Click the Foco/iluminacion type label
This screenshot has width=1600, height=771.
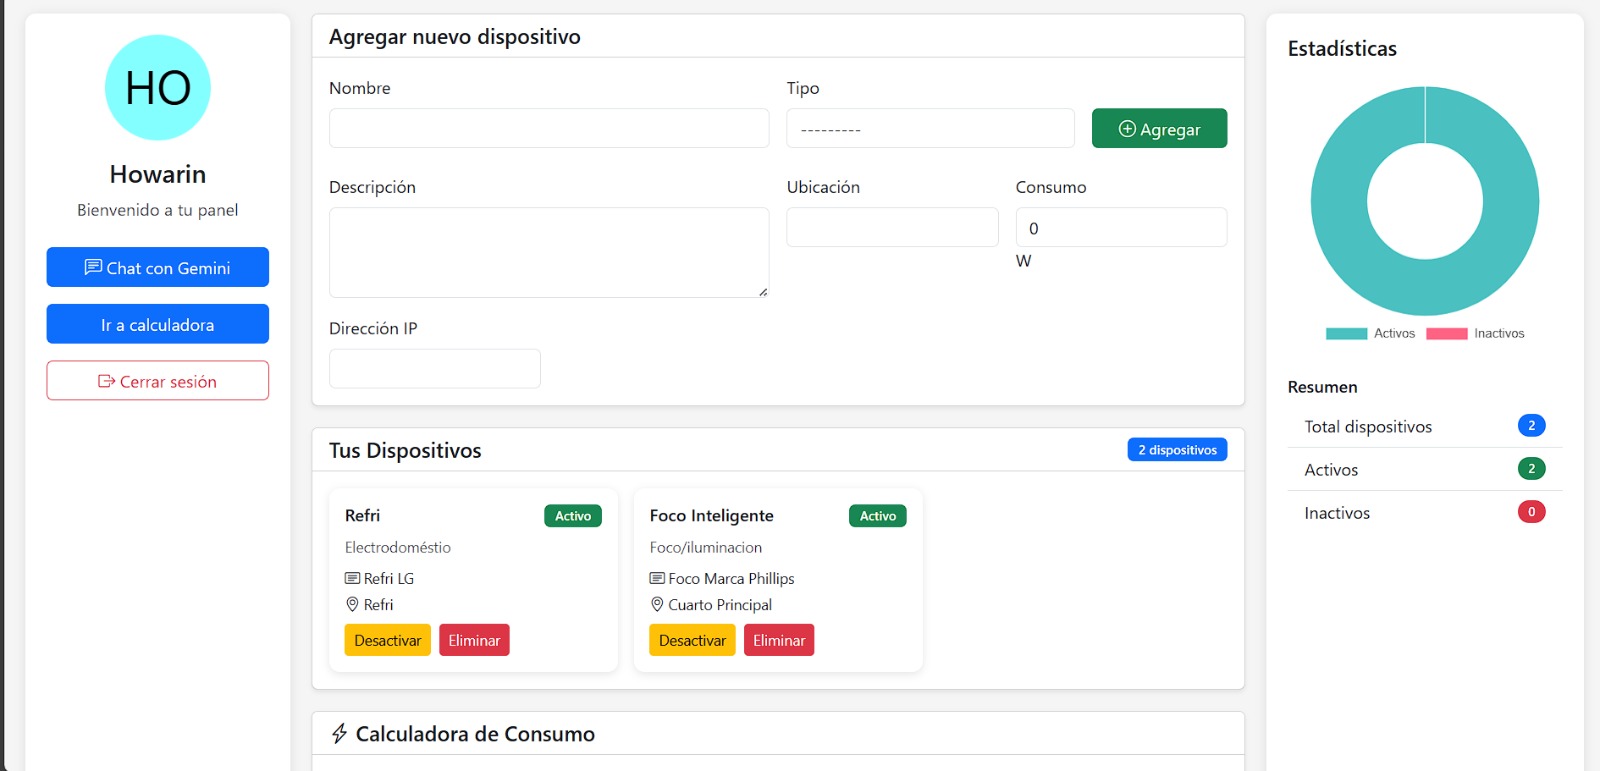pyautogui.click(x=706, y=547)
